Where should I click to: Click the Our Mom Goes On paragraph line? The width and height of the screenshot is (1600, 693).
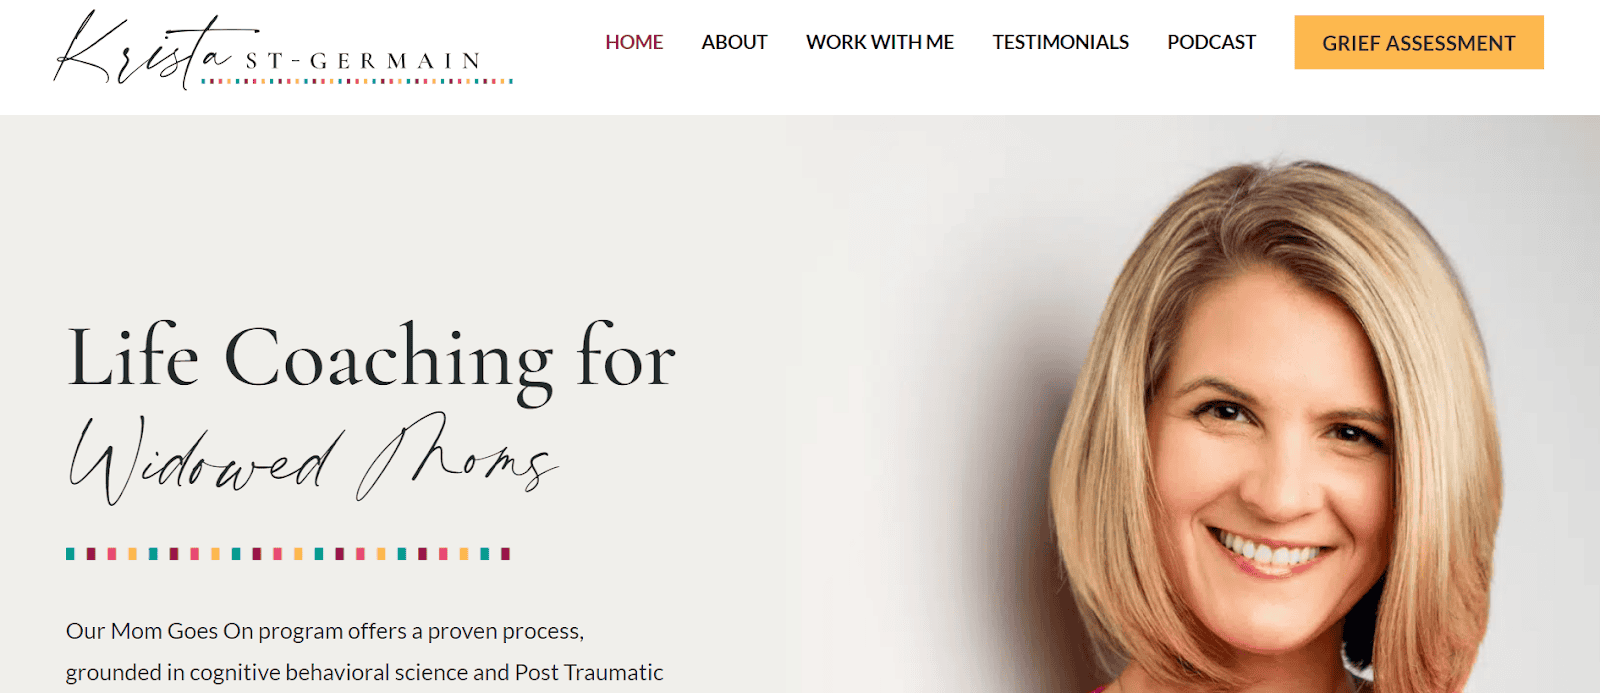pos(325,631)
